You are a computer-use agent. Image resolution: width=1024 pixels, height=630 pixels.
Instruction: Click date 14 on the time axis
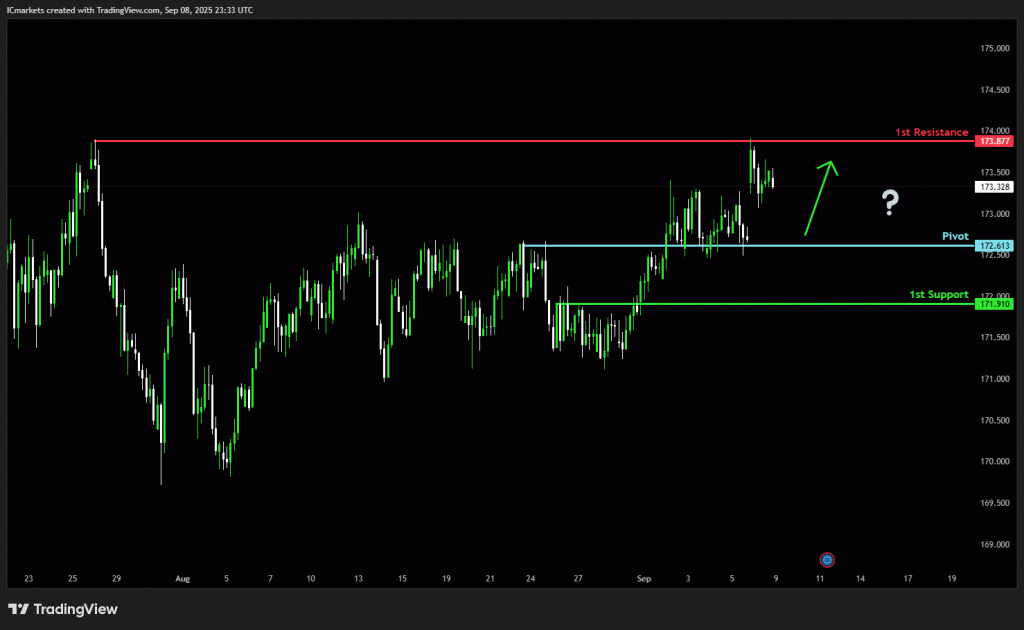click(860, 578)
